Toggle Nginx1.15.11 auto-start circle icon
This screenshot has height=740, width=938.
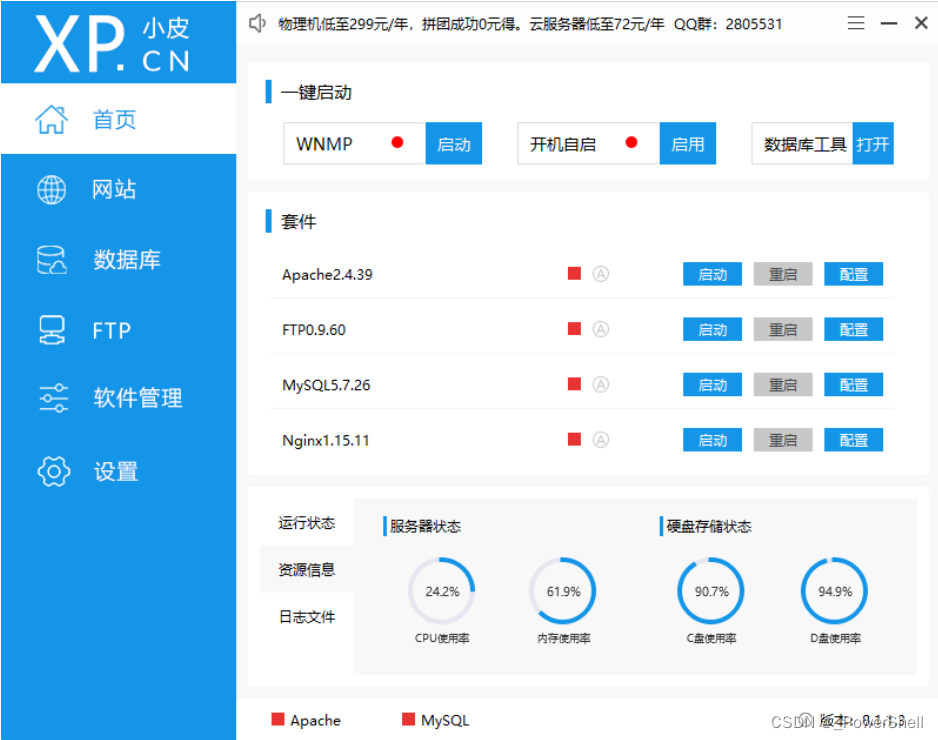601,439
